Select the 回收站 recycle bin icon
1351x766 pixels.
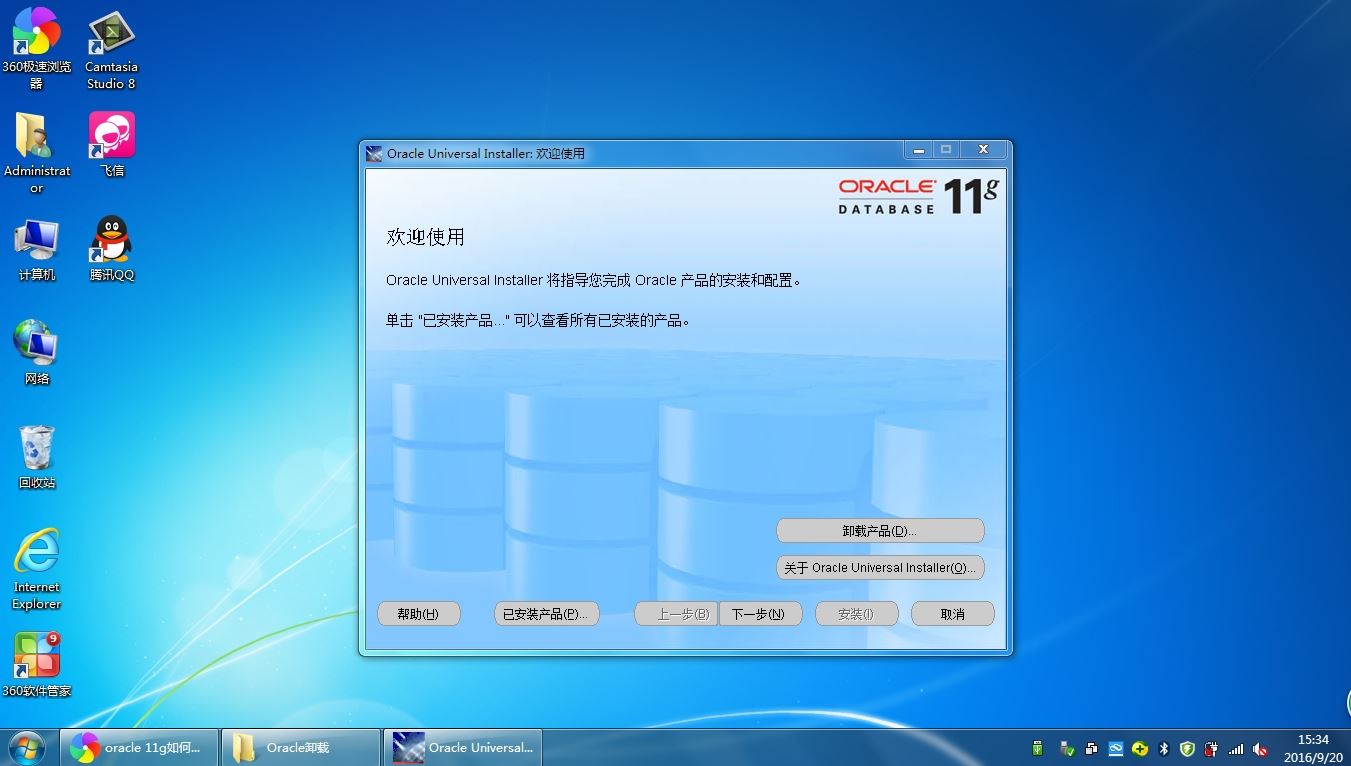tap(36, 456)
